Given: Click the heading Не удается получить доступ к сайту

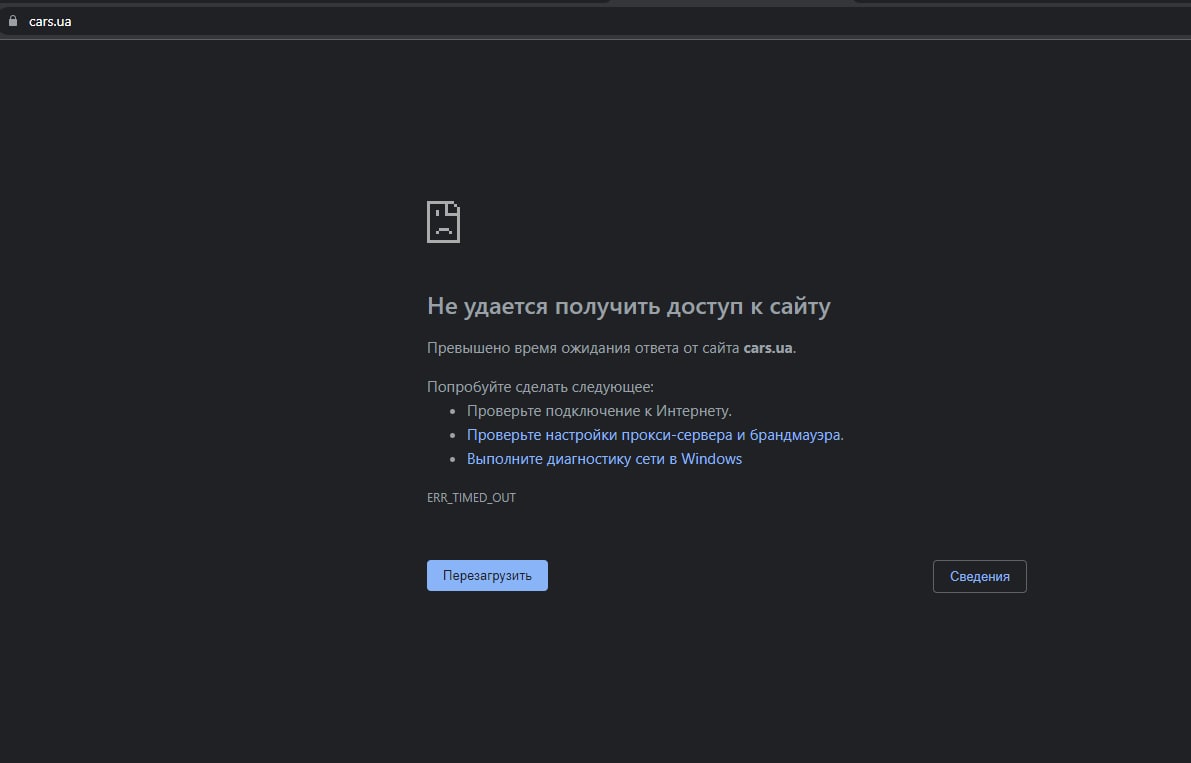Looking at the screenshot, I should click(628, 306).
